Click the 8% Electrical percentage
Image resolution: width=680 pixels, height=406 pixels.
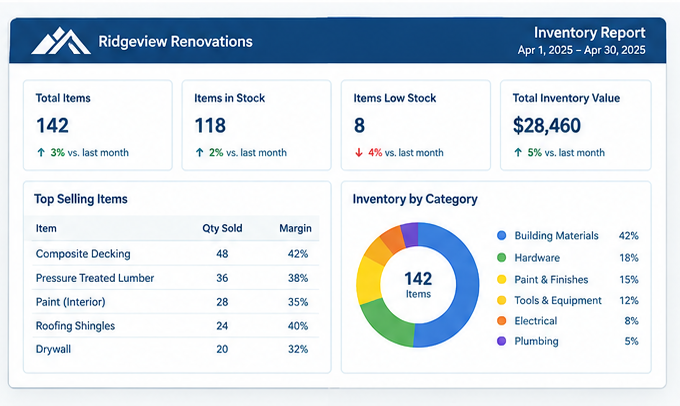pos(631,321)
